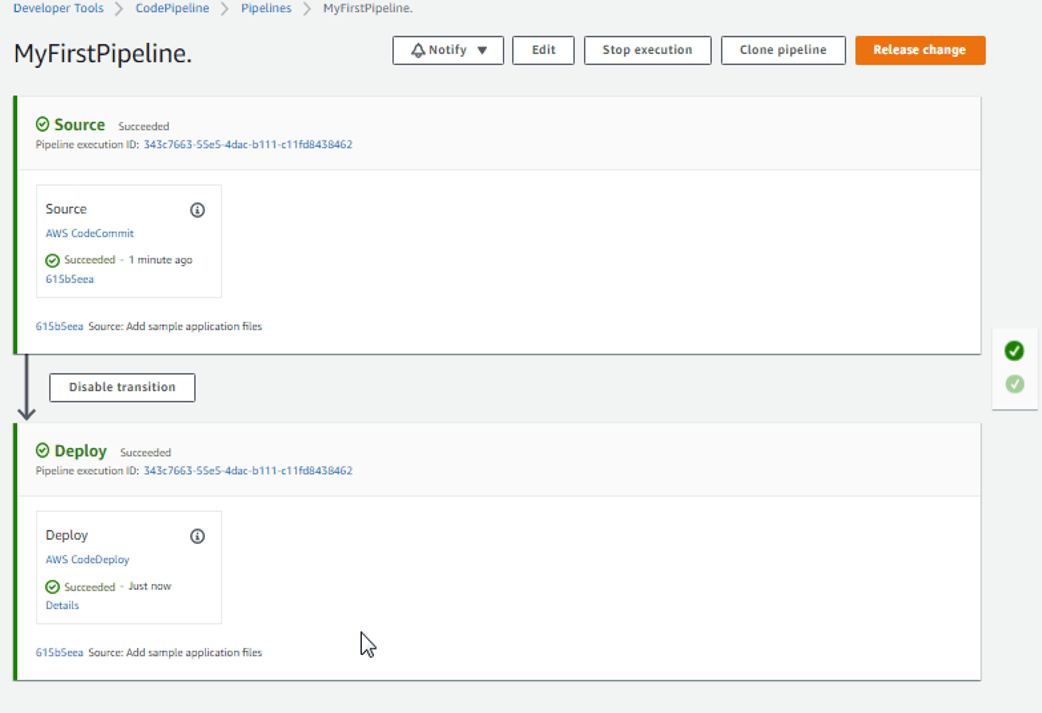This screenshot has width=1042, height=713.
Task: Clone the pipeline
Action: click(783, 50)
